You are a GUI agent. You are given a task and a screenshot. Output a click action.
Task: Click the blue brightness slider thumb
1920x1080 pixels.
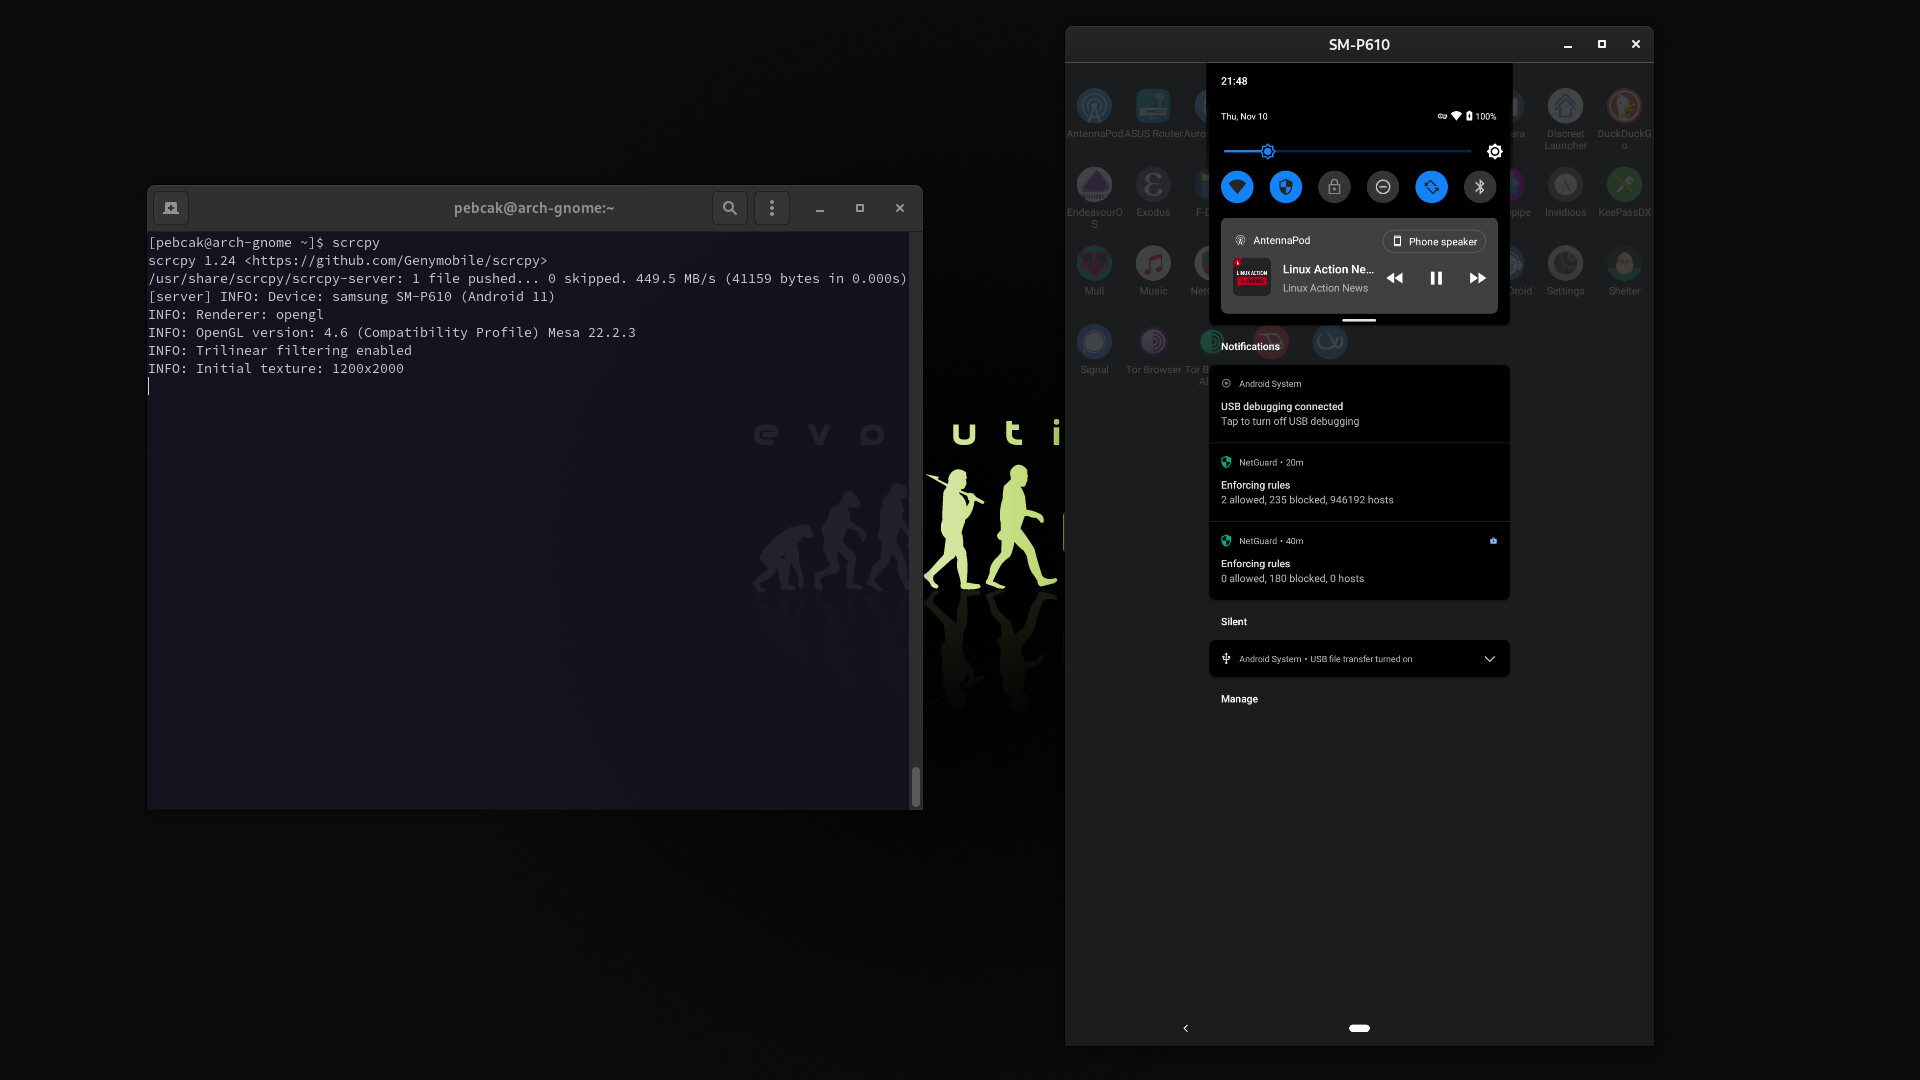[x=1267, y=151]
